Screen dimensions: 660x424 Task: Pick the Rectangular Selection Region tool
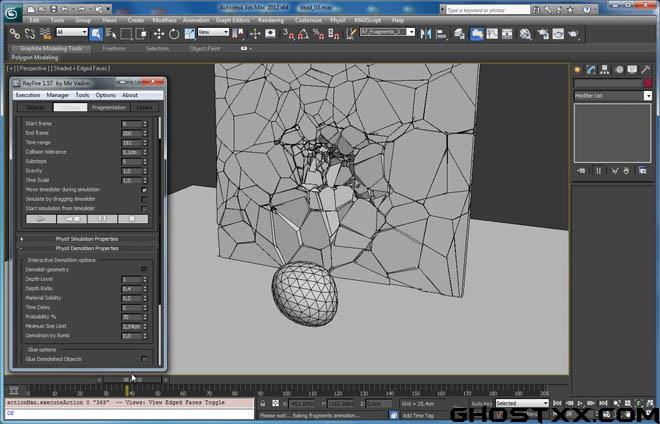(126, 34)
